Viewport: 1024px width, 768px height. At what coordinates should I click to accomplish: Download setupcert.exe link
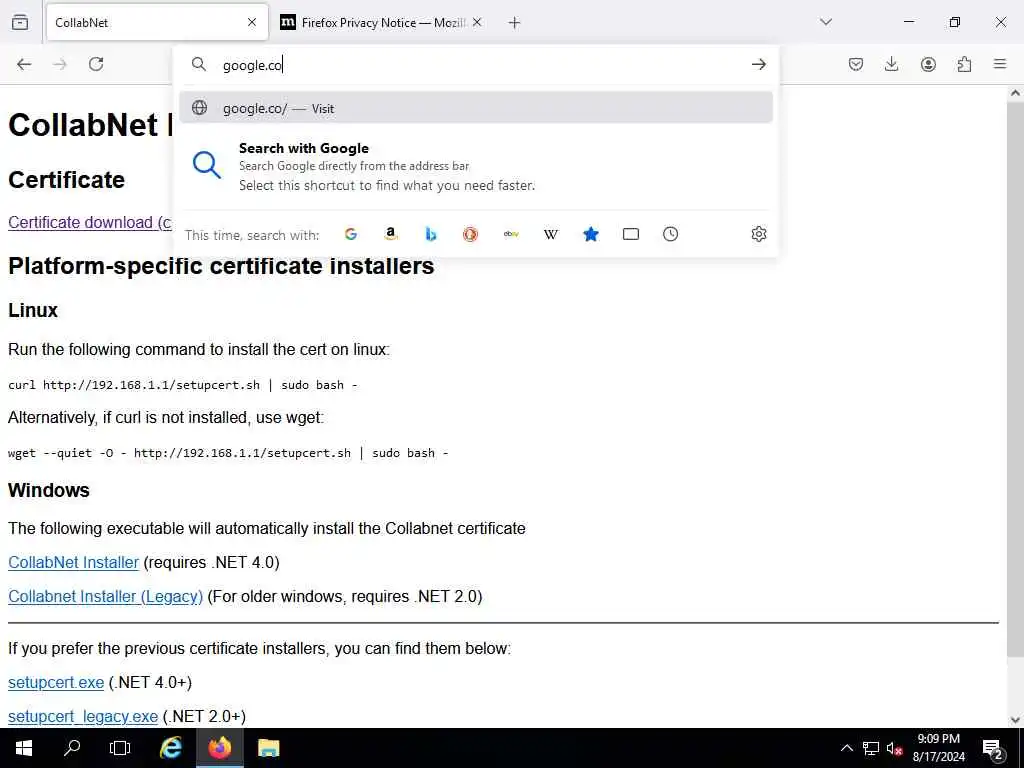[x=56, y=682]
